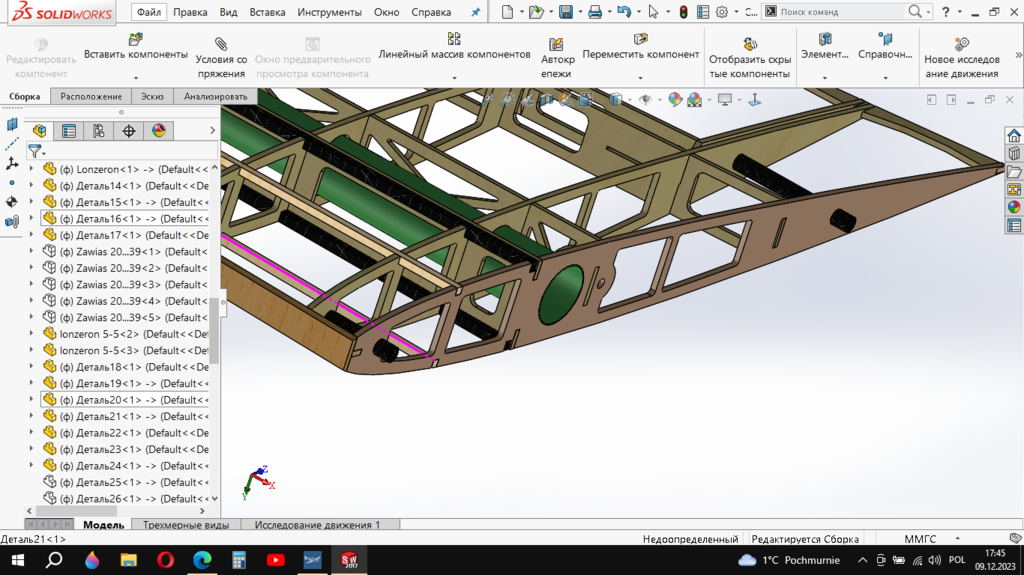This screenshot has width=1024, height=575.
Task: Switch to the Эскиз tab
Action: tap(152, 97)
